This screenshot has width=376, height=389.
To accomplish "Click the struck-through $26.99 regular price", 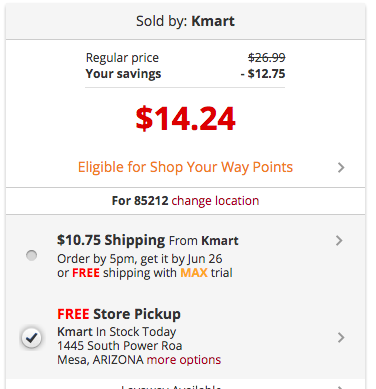I will 267,58.
